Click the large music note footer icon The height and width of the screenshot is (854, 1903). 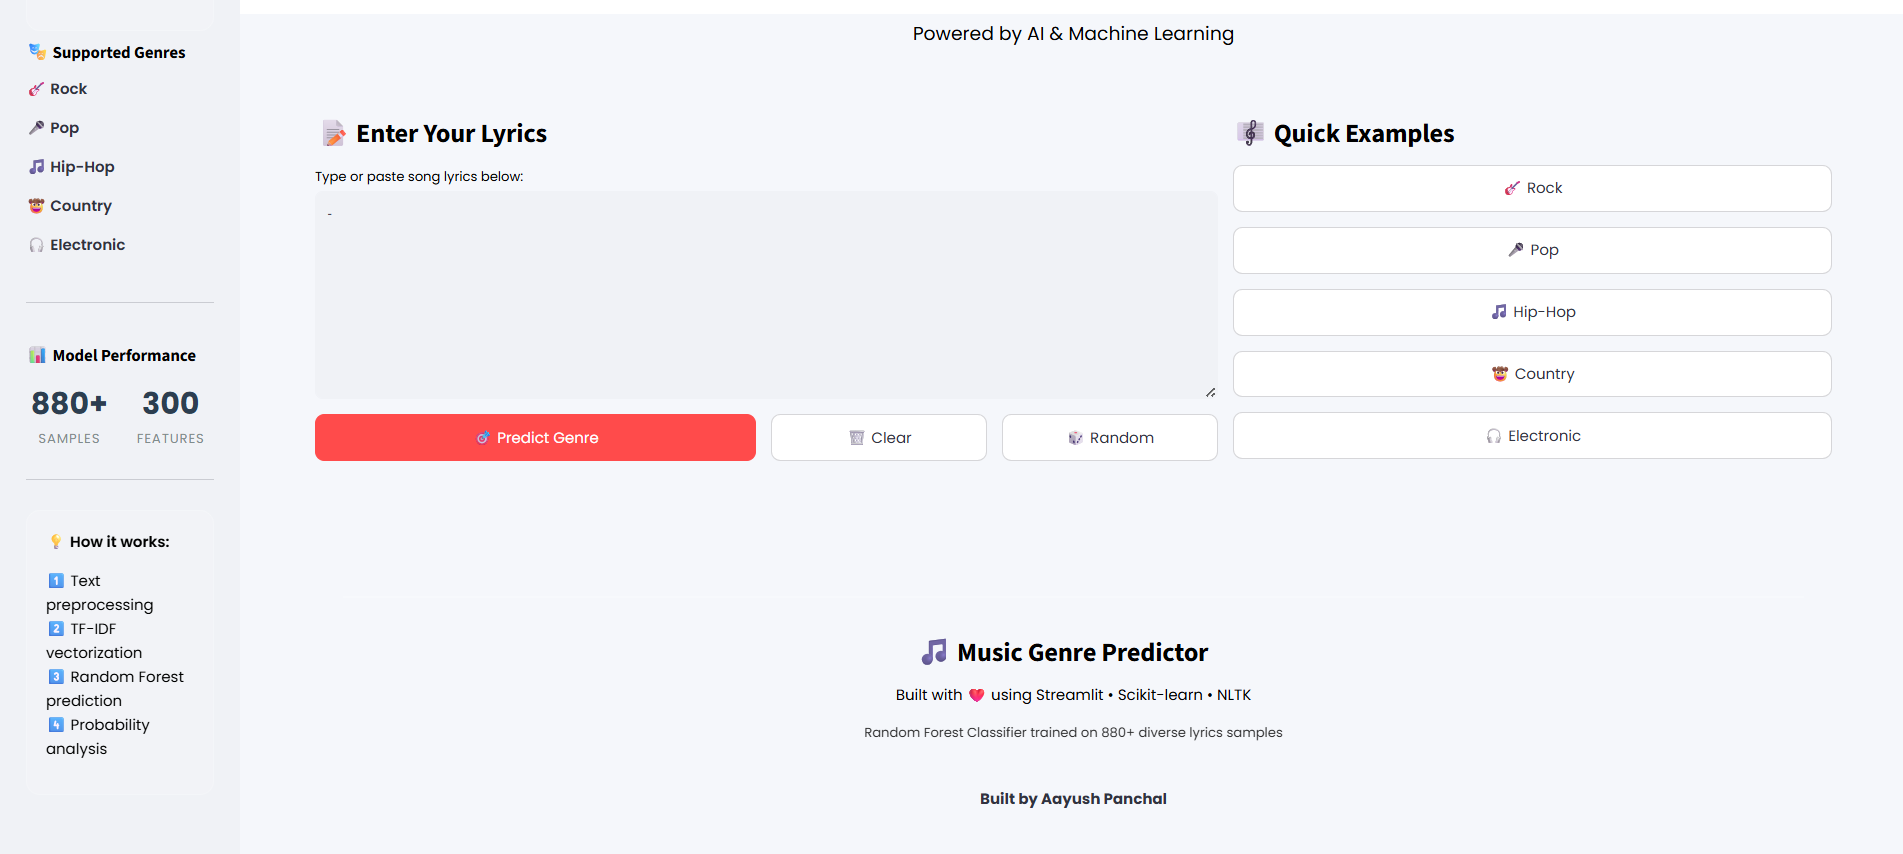(x=934, y=652)
